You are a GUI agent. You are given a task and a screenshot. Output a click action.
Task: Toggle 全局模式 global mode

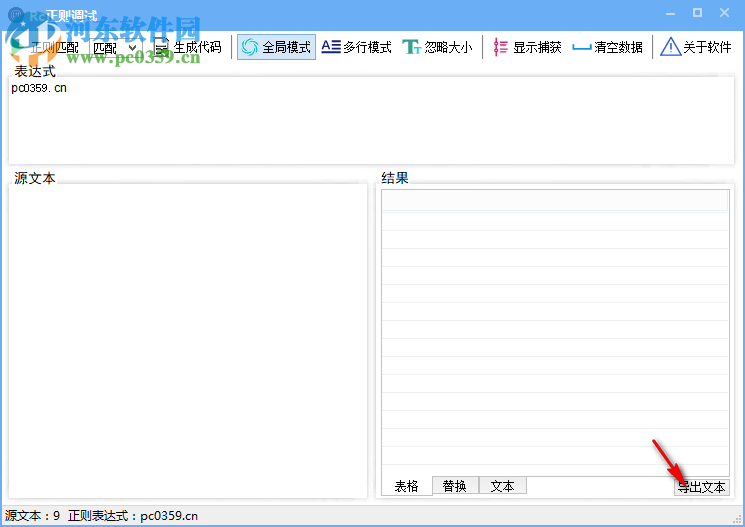[x=276, y=47]
